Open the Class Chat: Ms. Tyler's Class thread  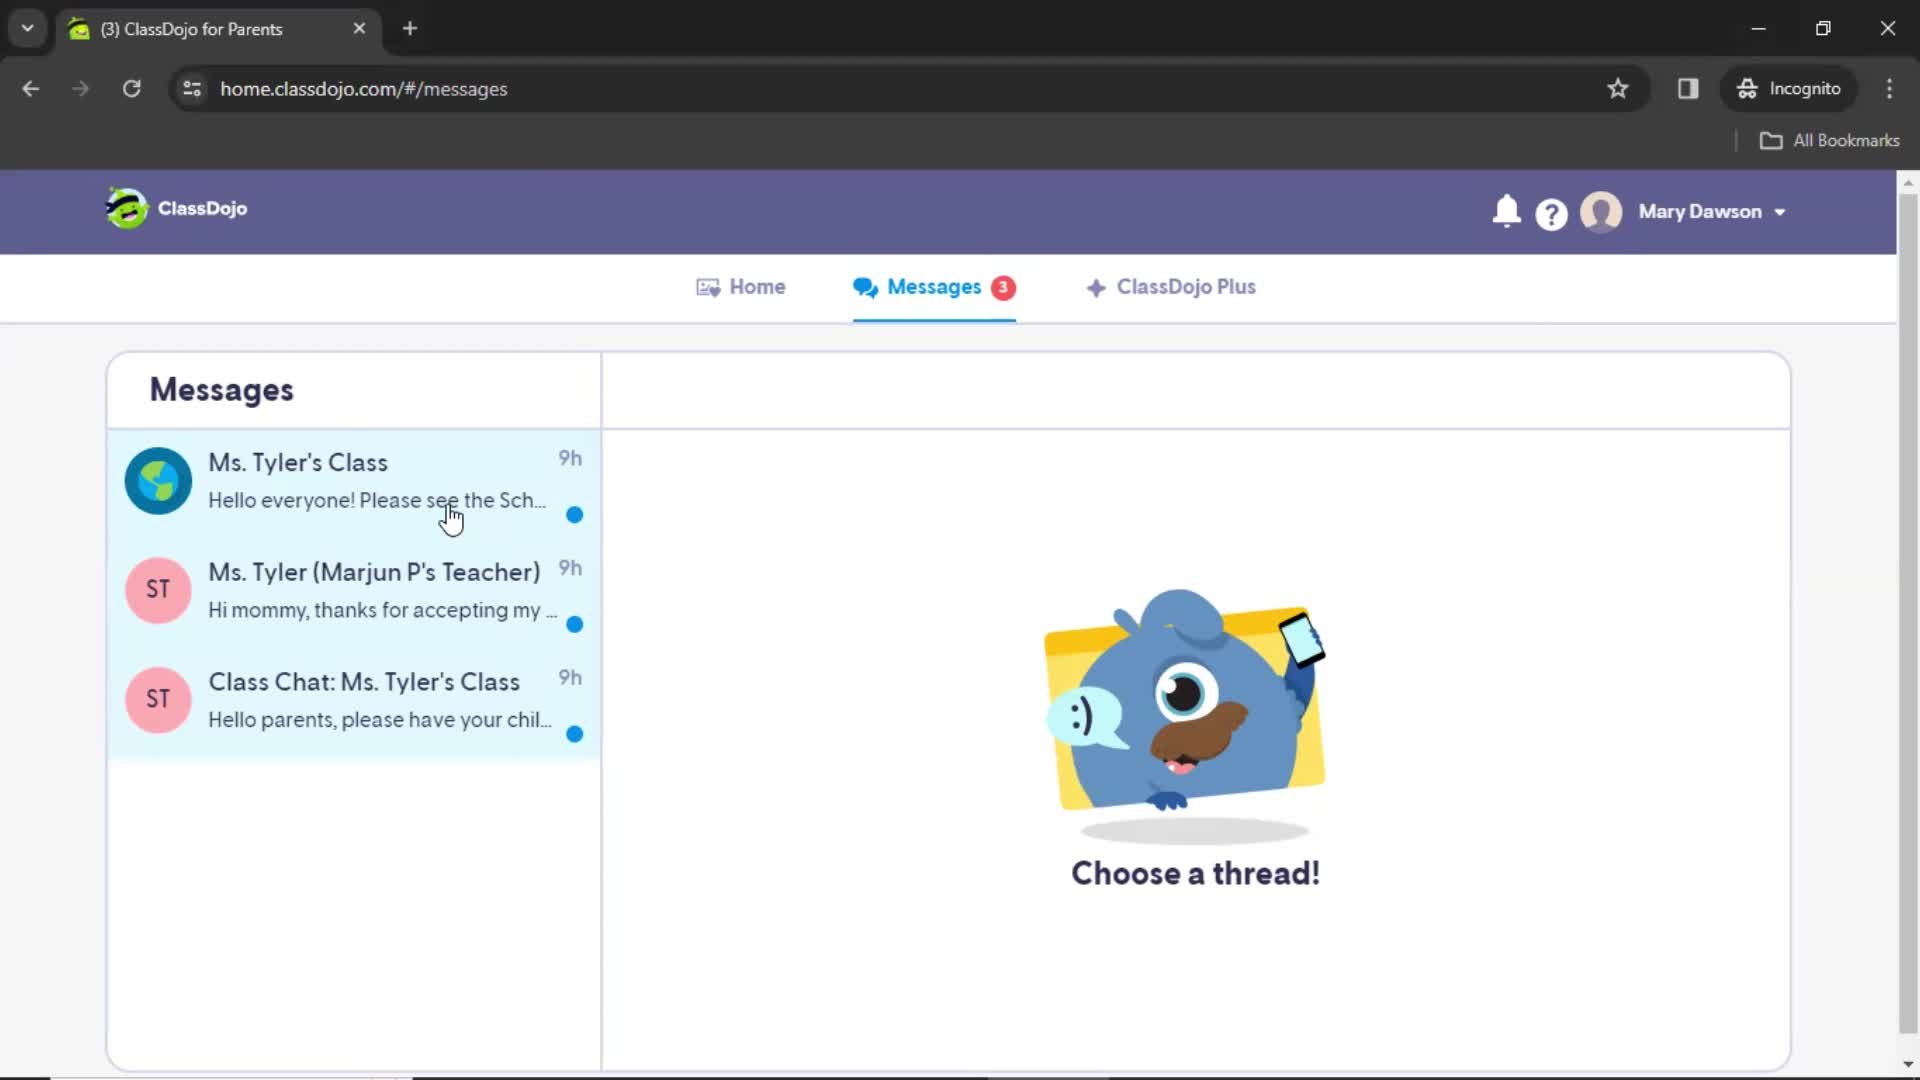click(x=354, y=703)
